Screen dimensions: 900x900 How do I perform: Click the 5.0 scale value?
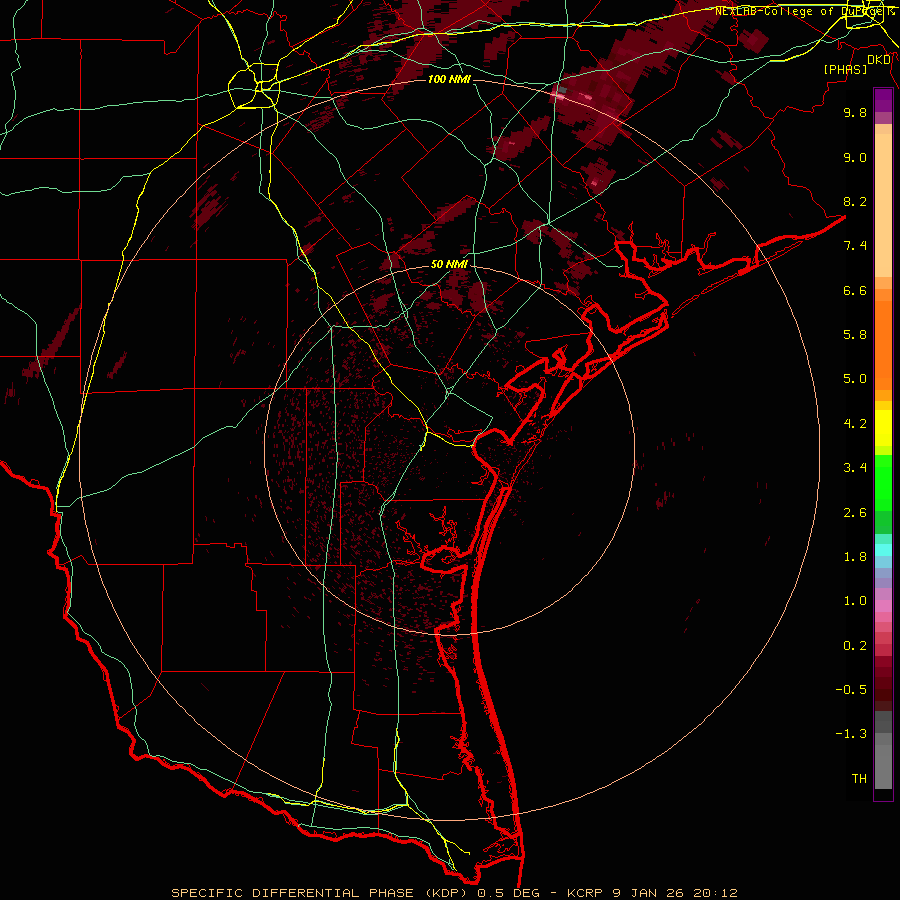click(855, 379)
